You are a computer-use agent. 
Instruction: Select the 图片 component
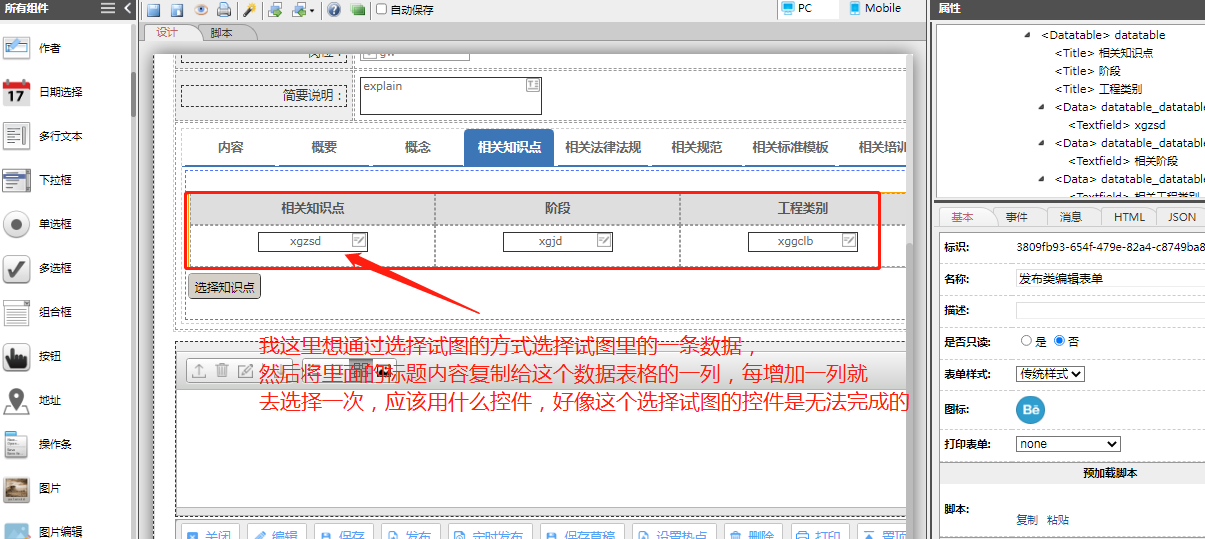coord(33,488)
